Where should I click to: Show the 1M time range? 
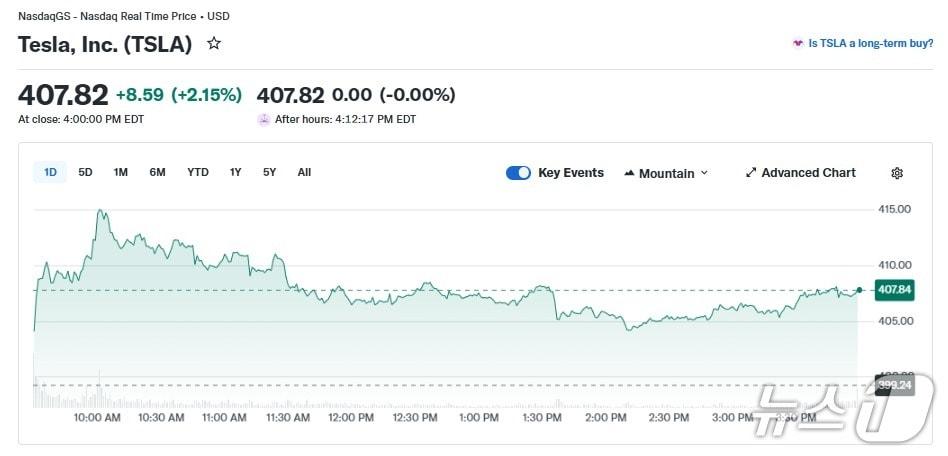point(121,172)
